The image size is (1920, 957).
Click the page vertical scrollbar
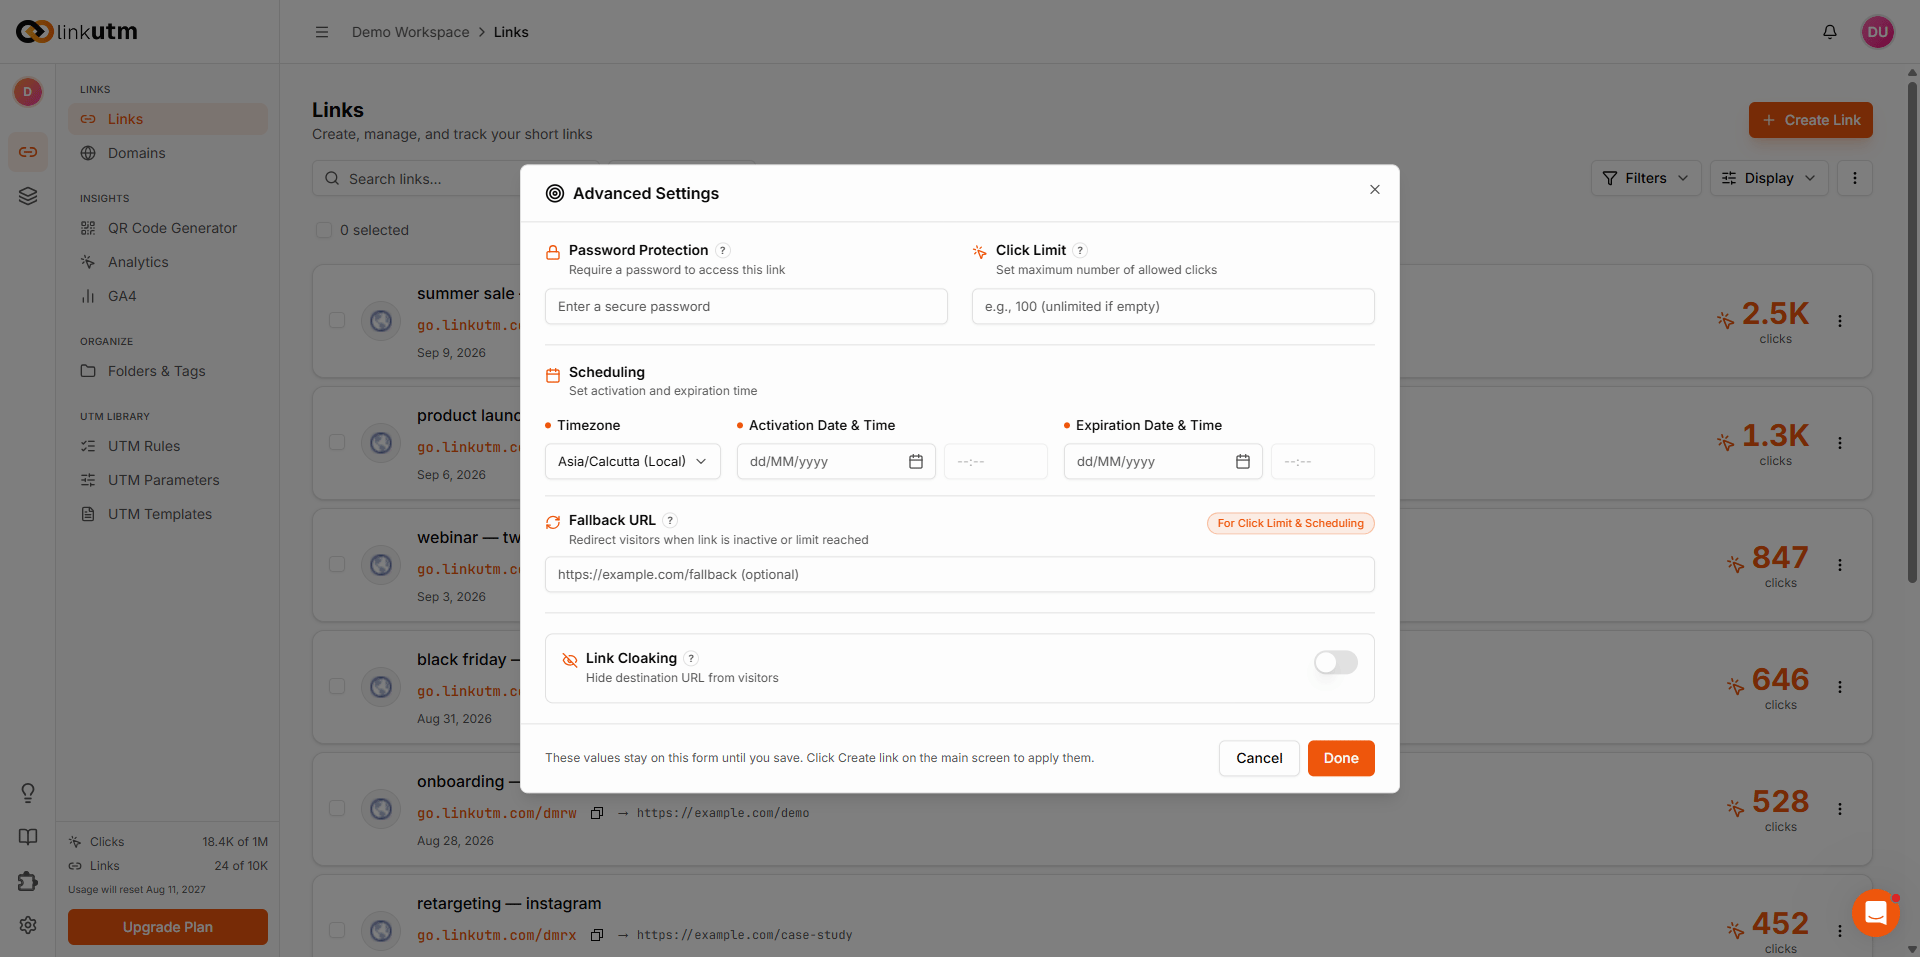click(1912, 330)
